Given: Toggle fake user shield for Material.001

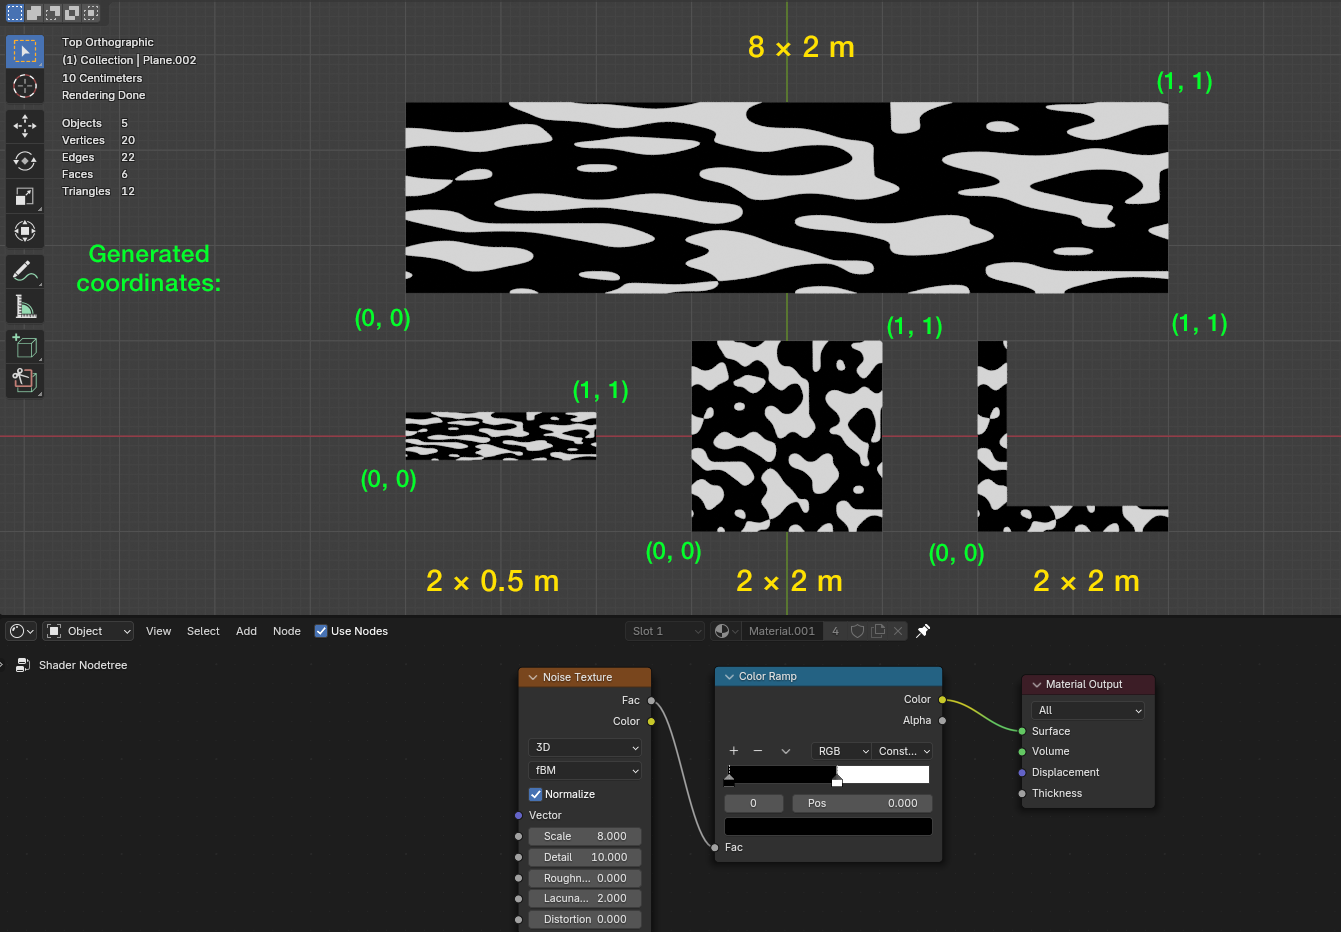Looking at the screenshot, I should coord(857,631).
